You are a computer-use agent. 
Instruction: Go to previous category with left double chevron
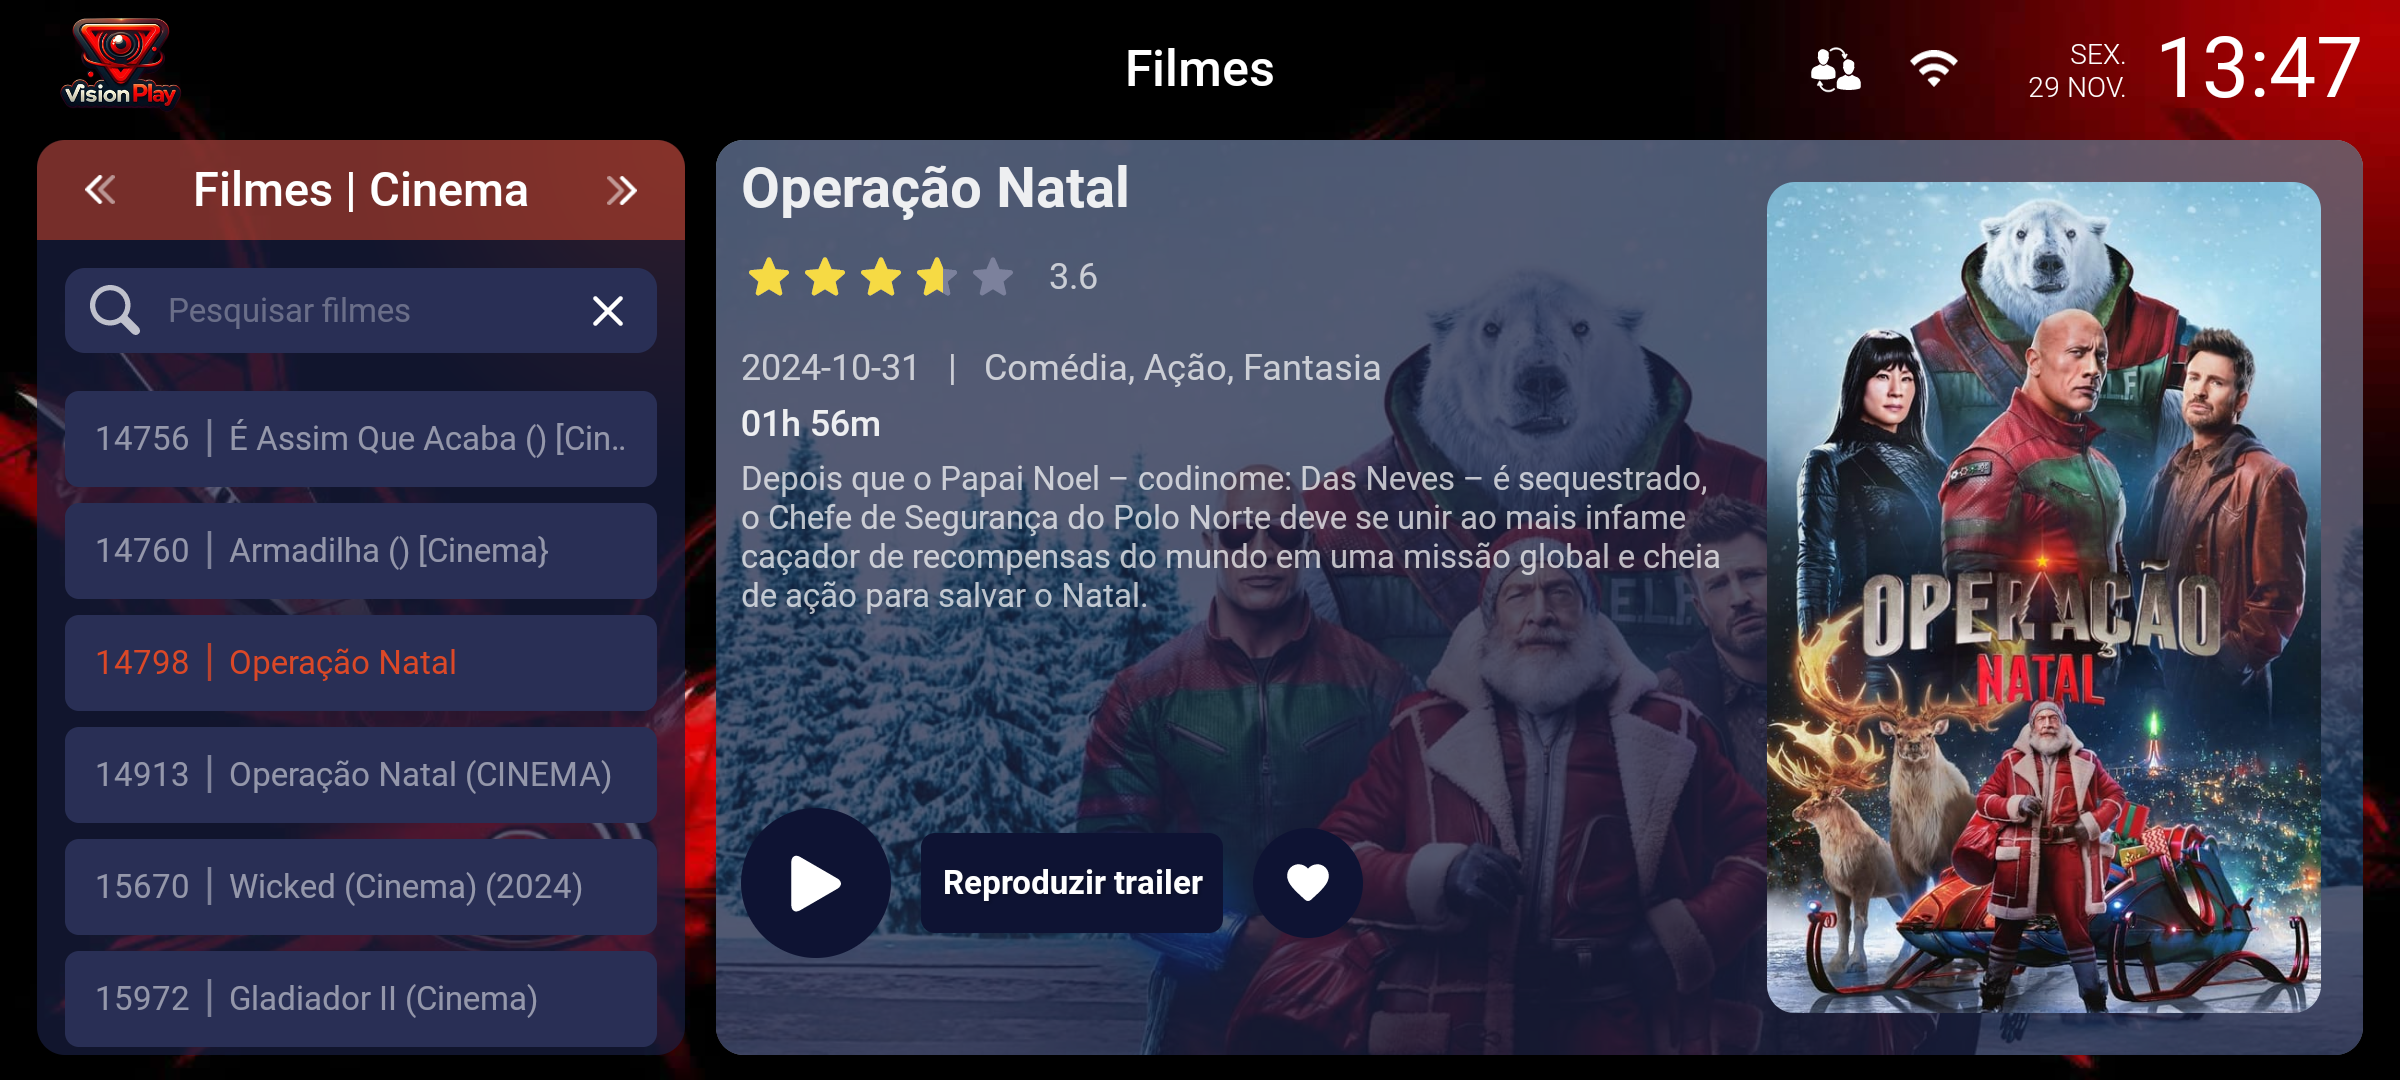100,189
